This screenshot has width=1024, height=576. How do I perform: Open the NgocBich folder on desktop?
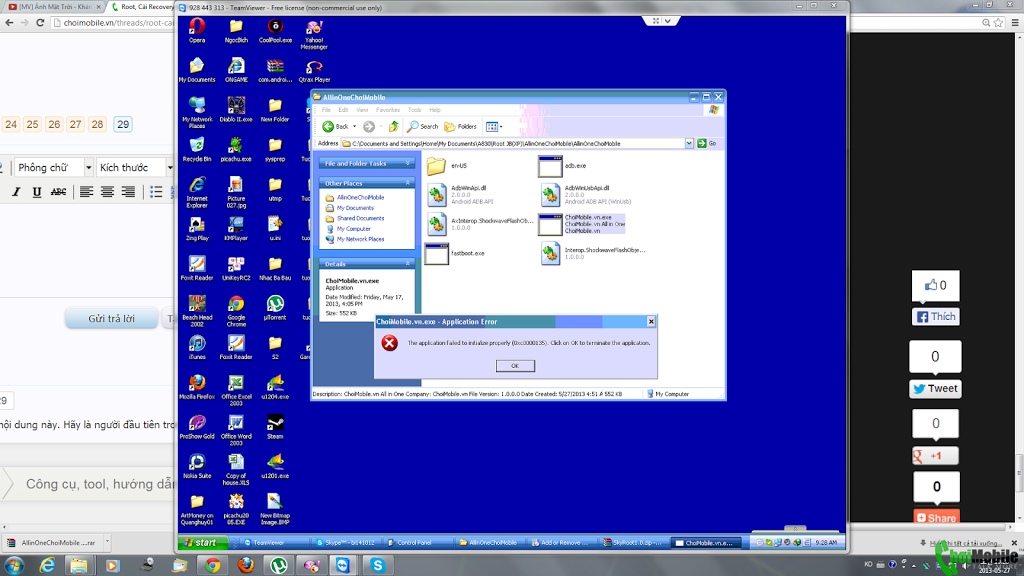236,31
